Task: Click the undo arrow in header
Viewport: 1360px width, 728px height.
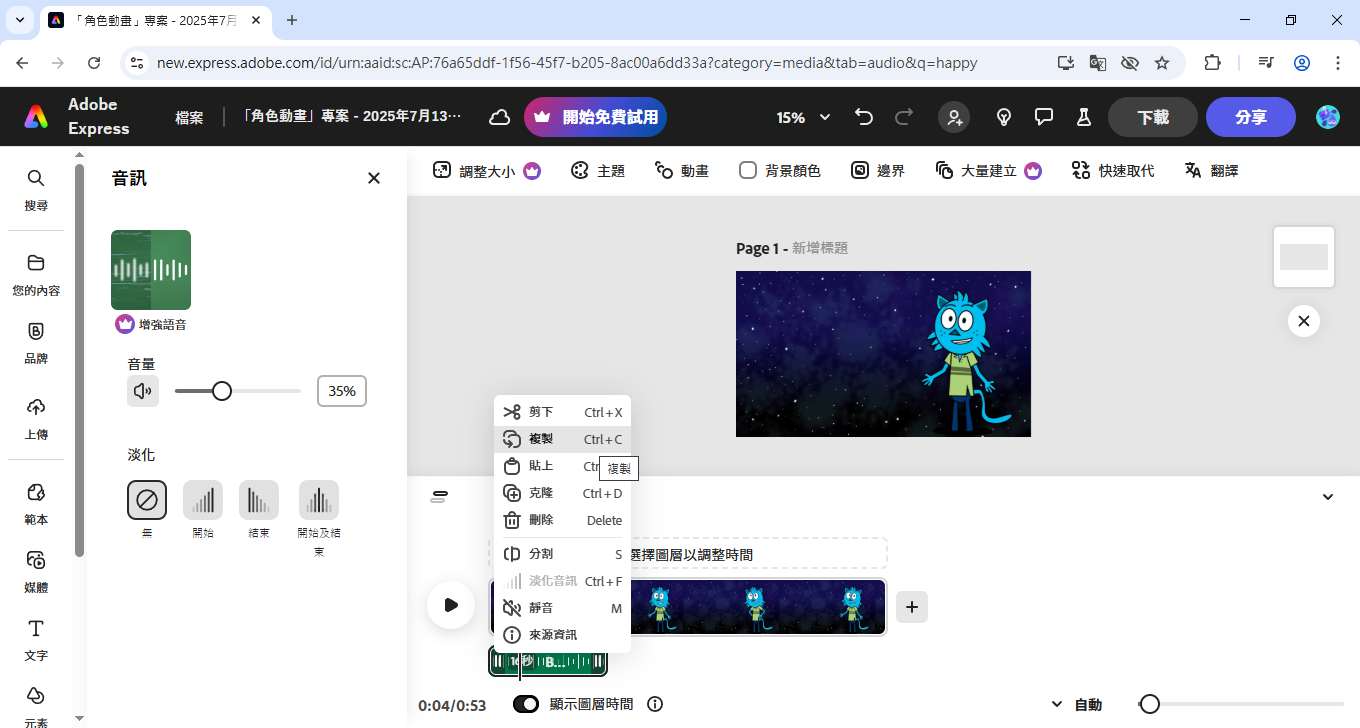Action: (x=864, y=117)
